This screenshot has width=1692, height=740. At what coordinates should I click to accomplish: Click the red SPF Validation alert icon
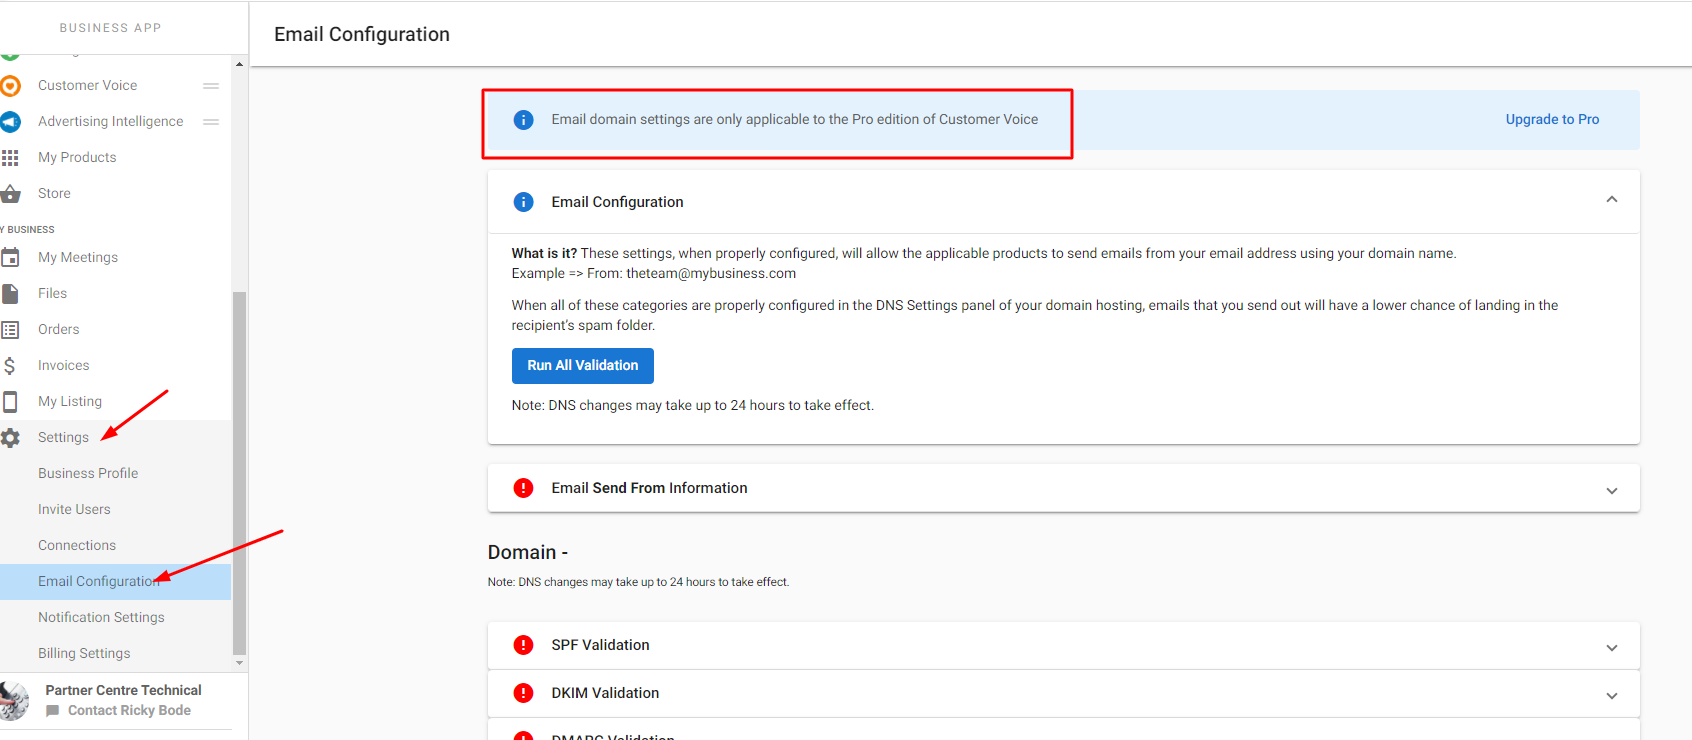(523, 645)
